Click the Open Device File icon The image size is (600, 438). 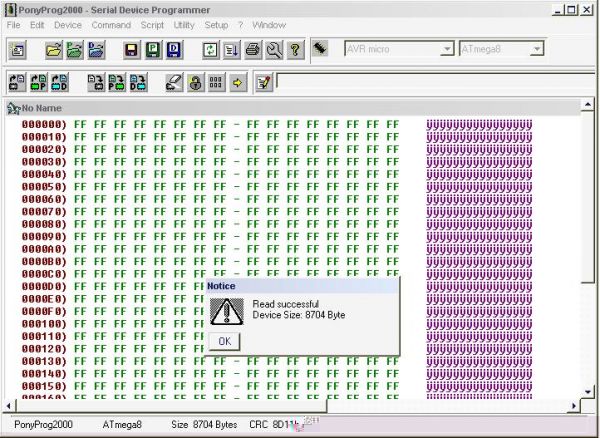[54, 49]
